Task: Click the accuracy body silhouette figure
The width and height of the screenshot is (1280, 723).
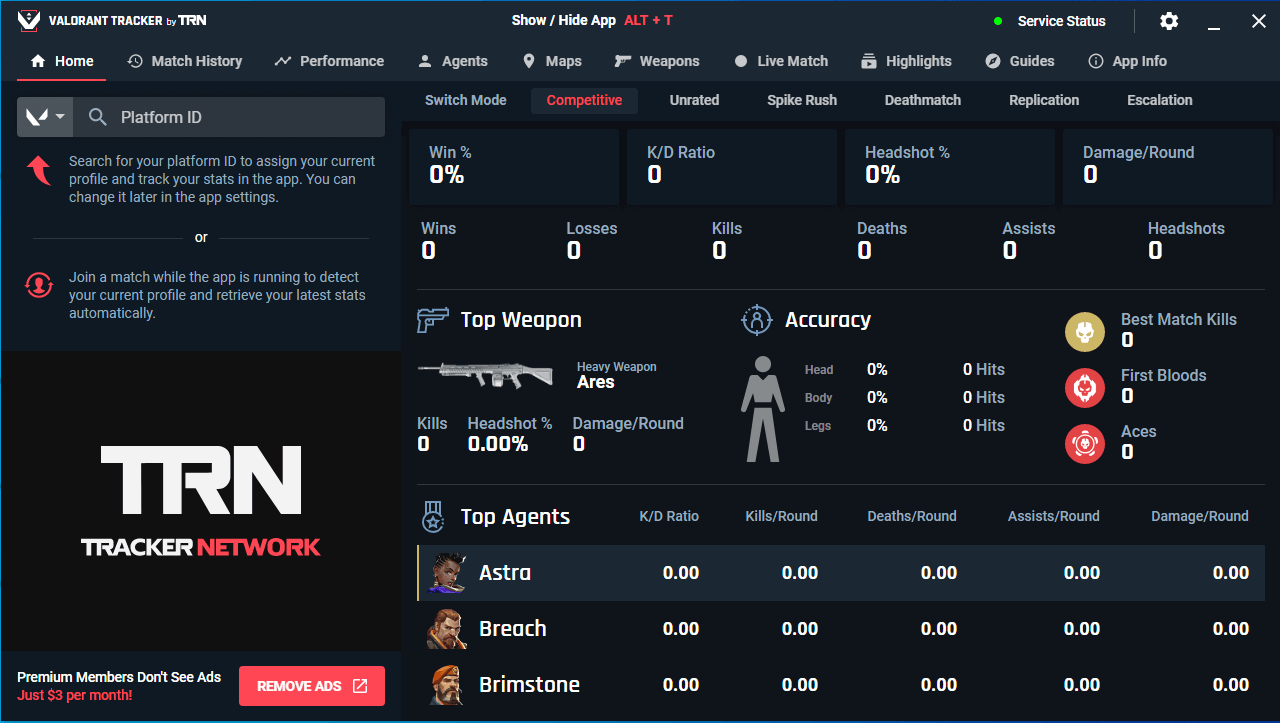Action: [x=763, y=409]
